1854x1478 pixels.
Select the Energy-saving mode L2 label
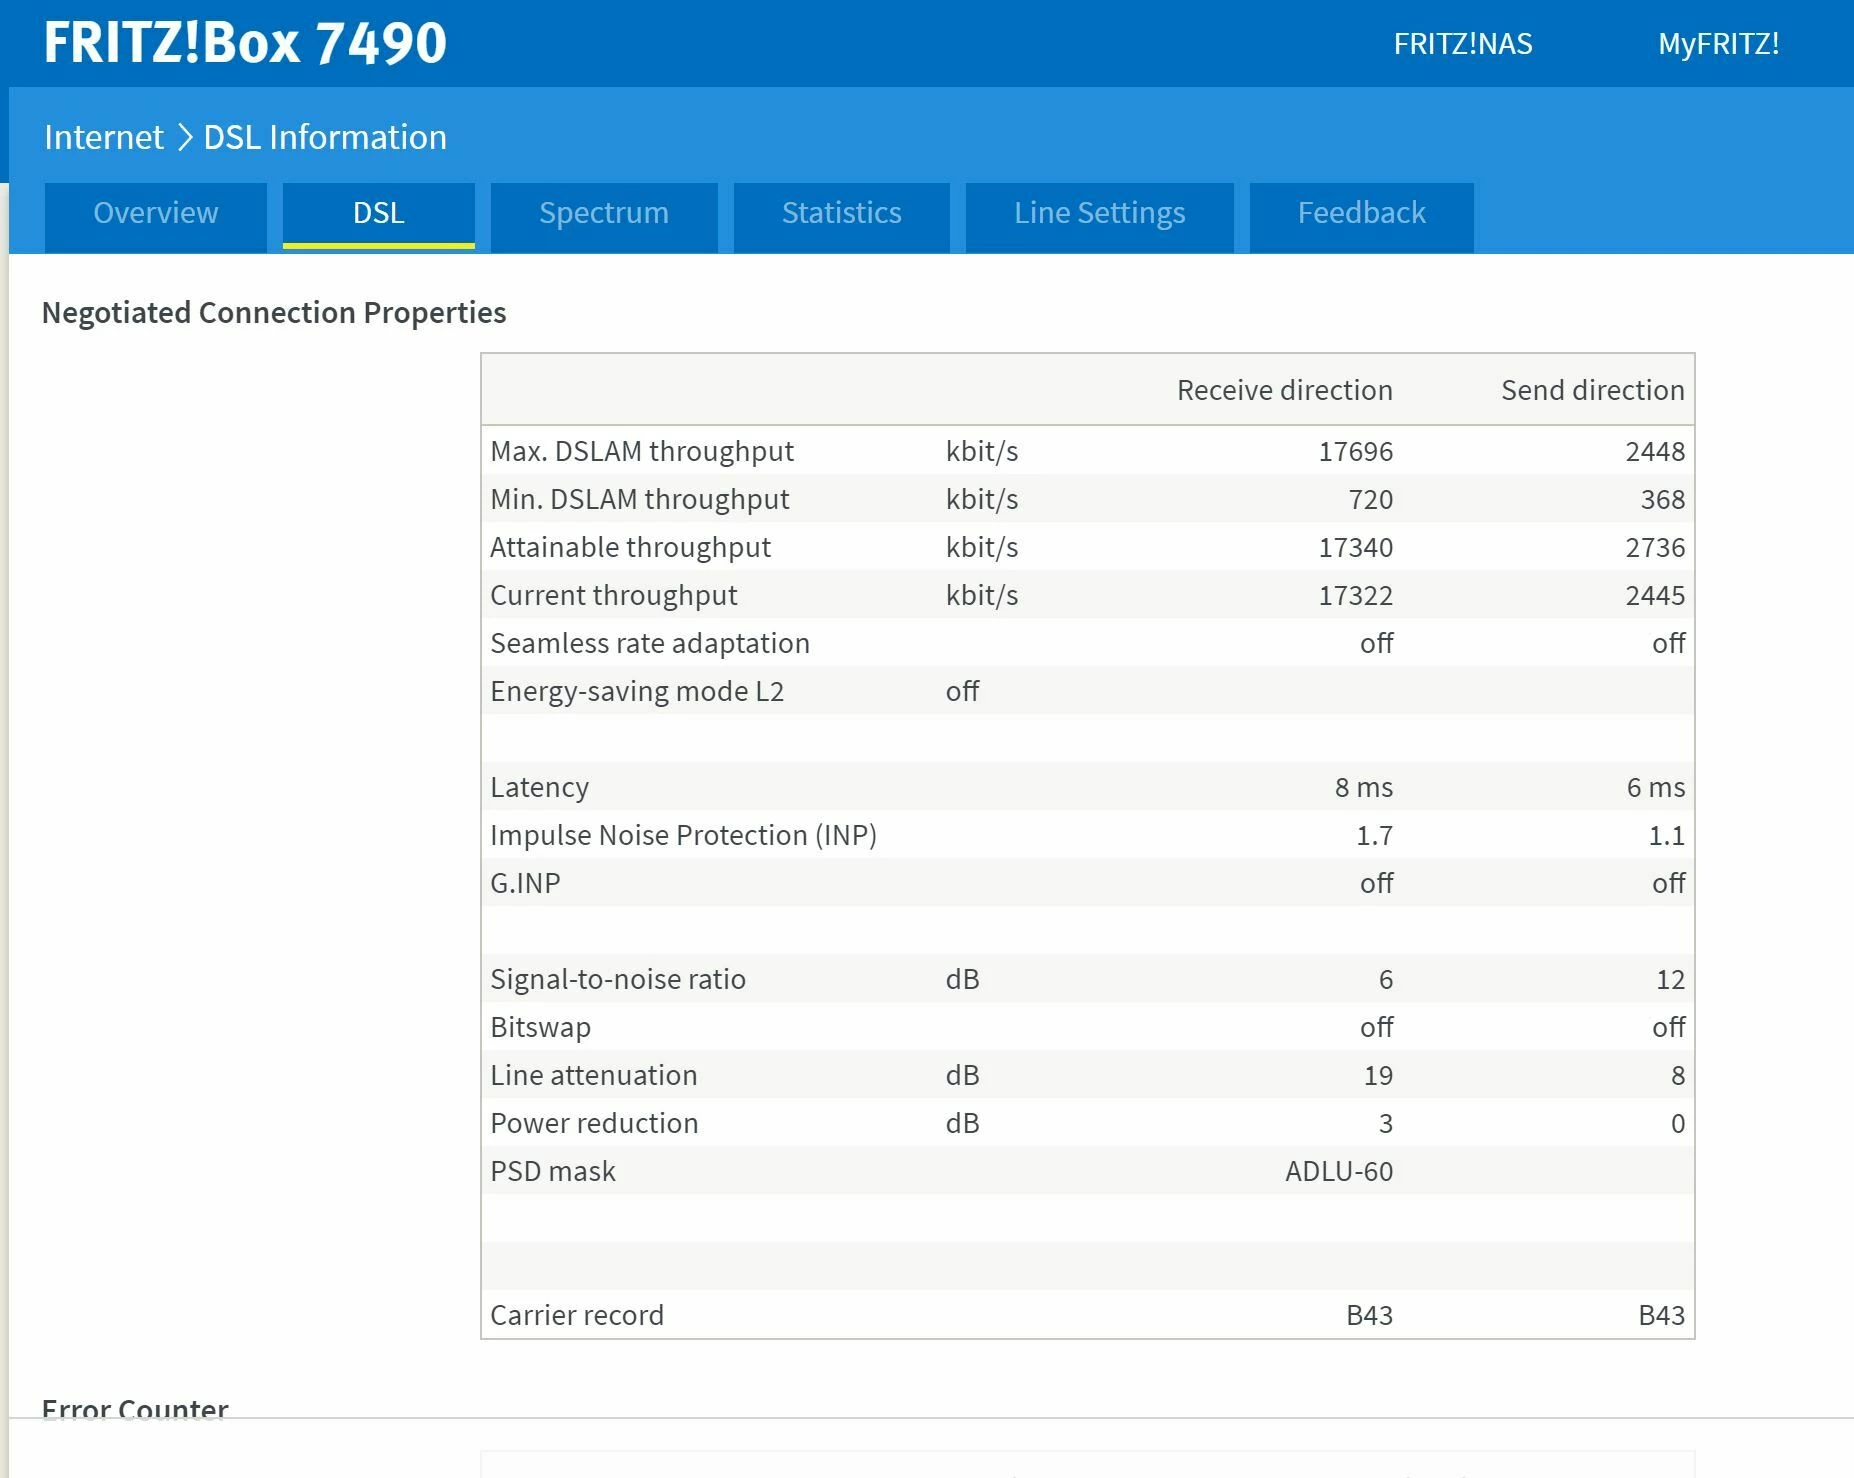point(637,691)
